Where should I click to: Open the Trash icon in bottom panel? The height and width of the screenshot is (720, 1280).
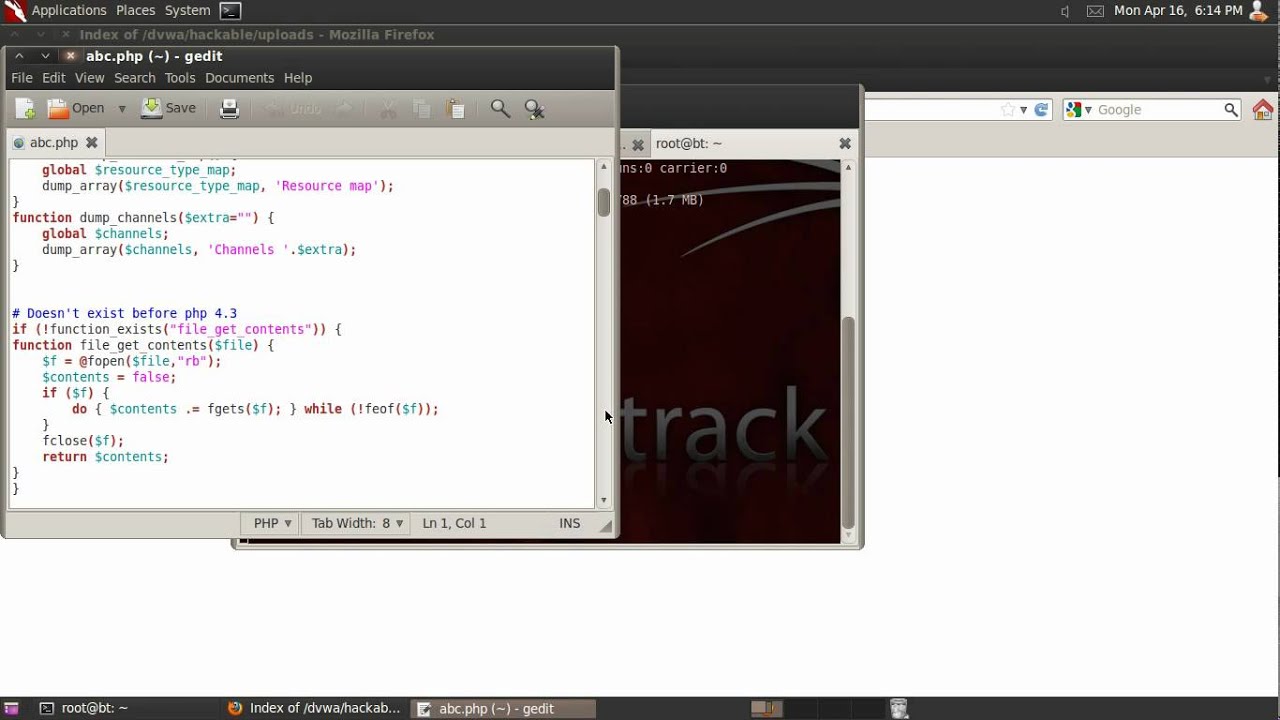click(898, 708)
